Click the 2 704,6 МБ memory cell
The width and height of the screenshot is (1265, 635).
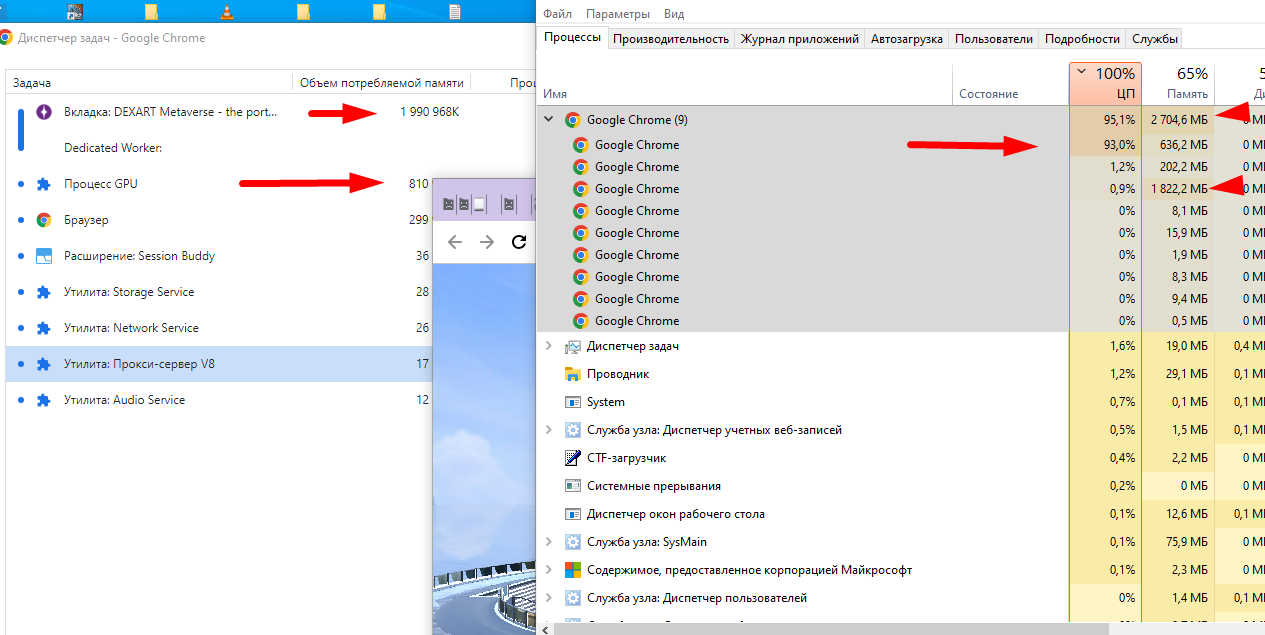(1178, 120)
